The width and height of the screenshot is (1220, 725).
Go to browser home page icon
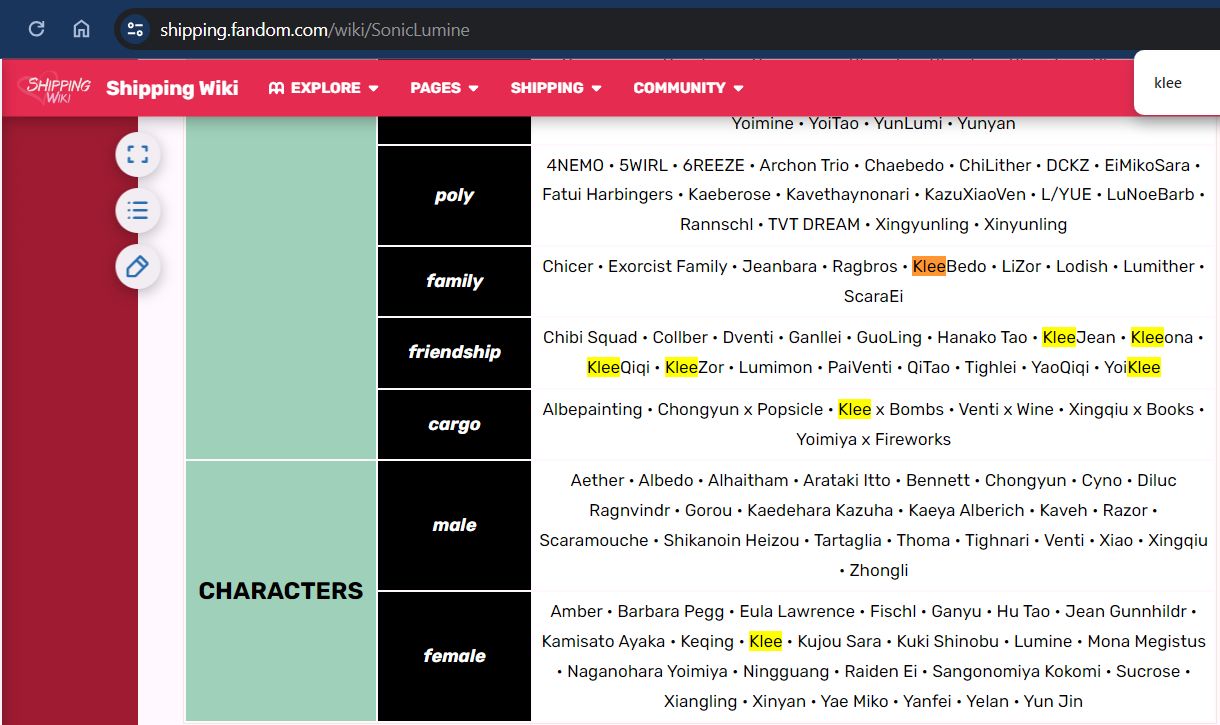[x=81, y=29]
